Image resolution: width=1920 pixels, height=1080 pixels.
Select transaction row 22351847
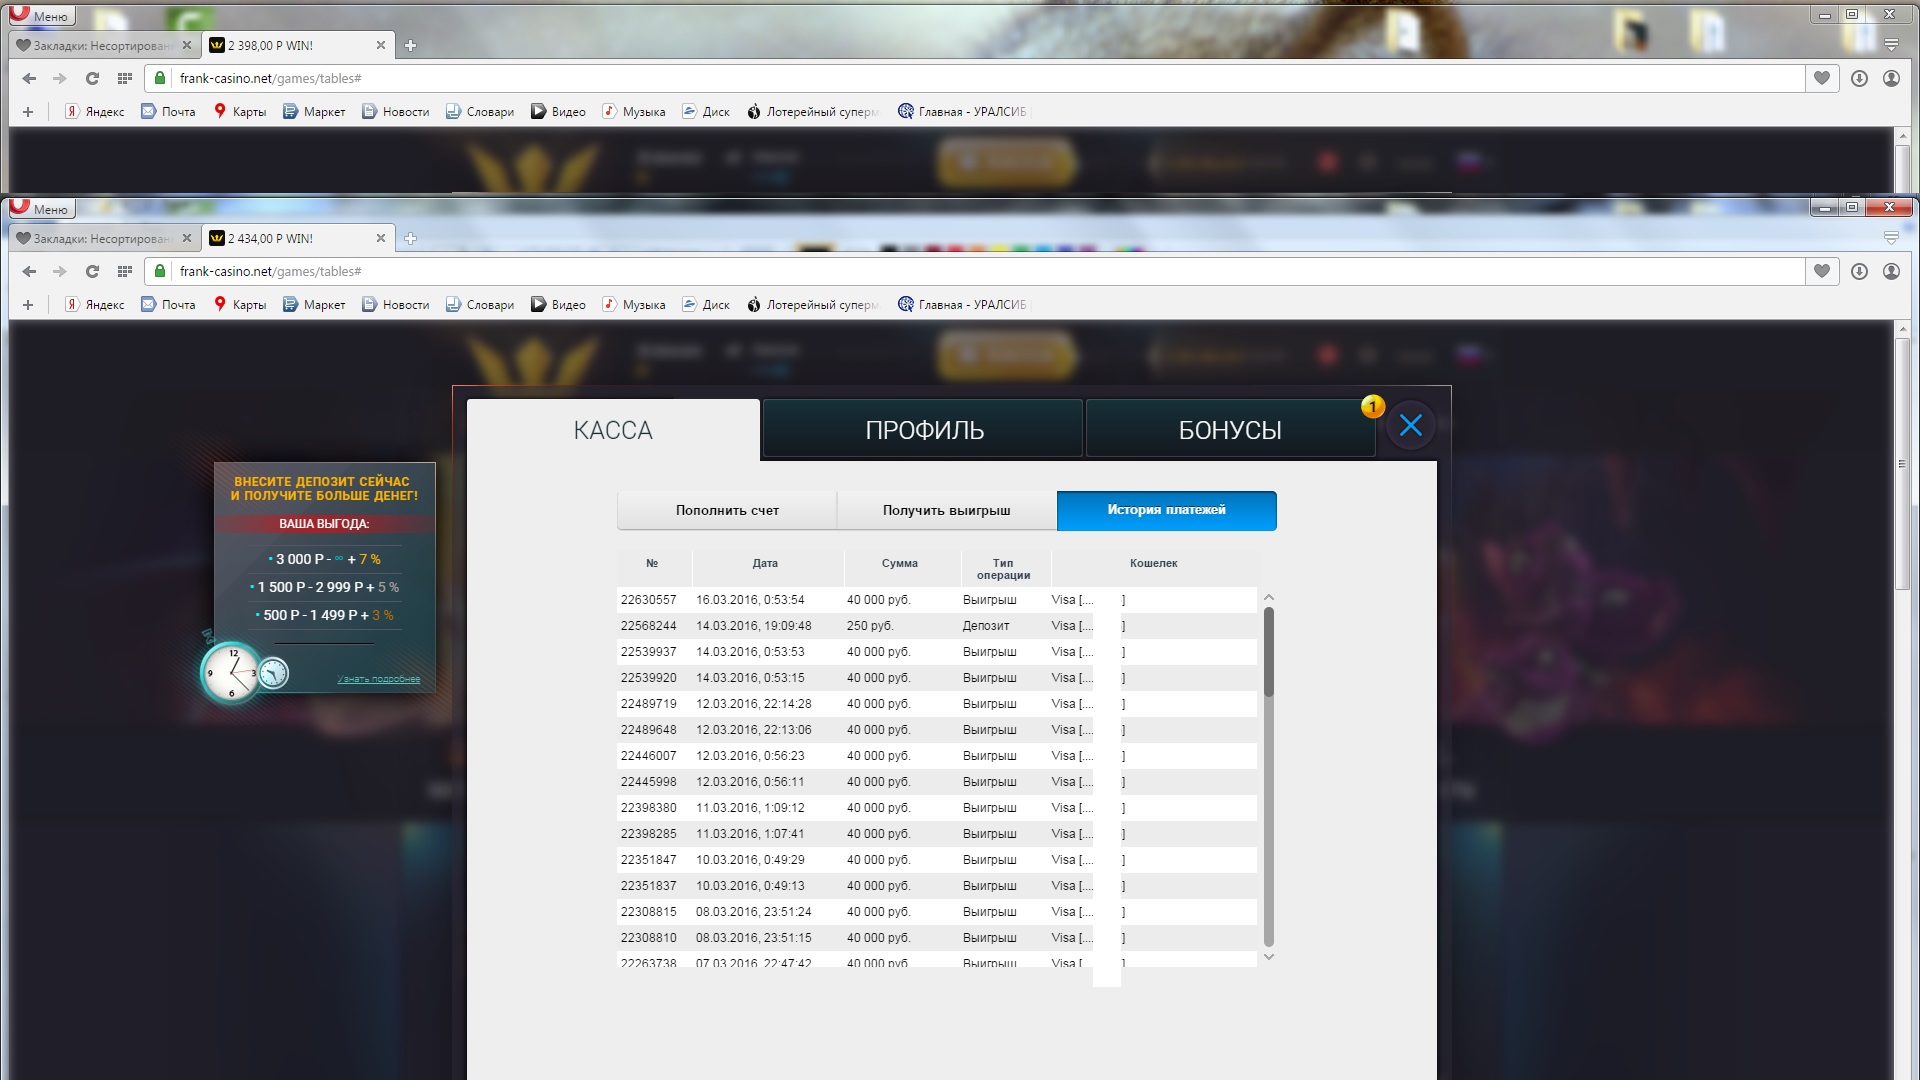pos(937,860)
